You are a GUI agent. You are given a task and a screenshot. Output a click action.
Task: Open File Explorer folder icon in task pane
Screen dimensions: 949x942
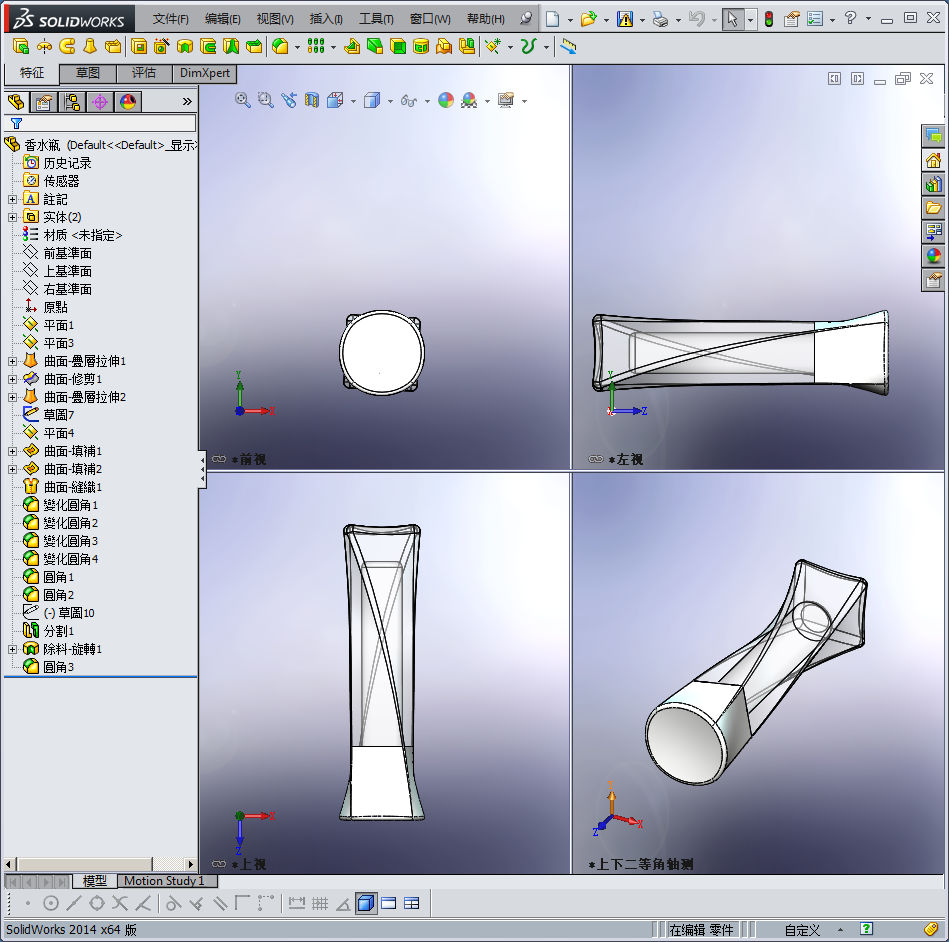pos(933,208)
